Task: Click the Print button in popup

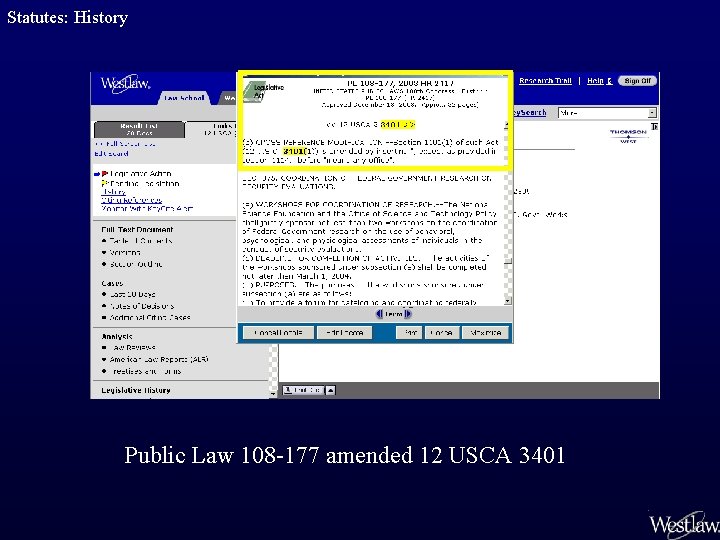Action: pyautogui.click(x=409, y=332)
